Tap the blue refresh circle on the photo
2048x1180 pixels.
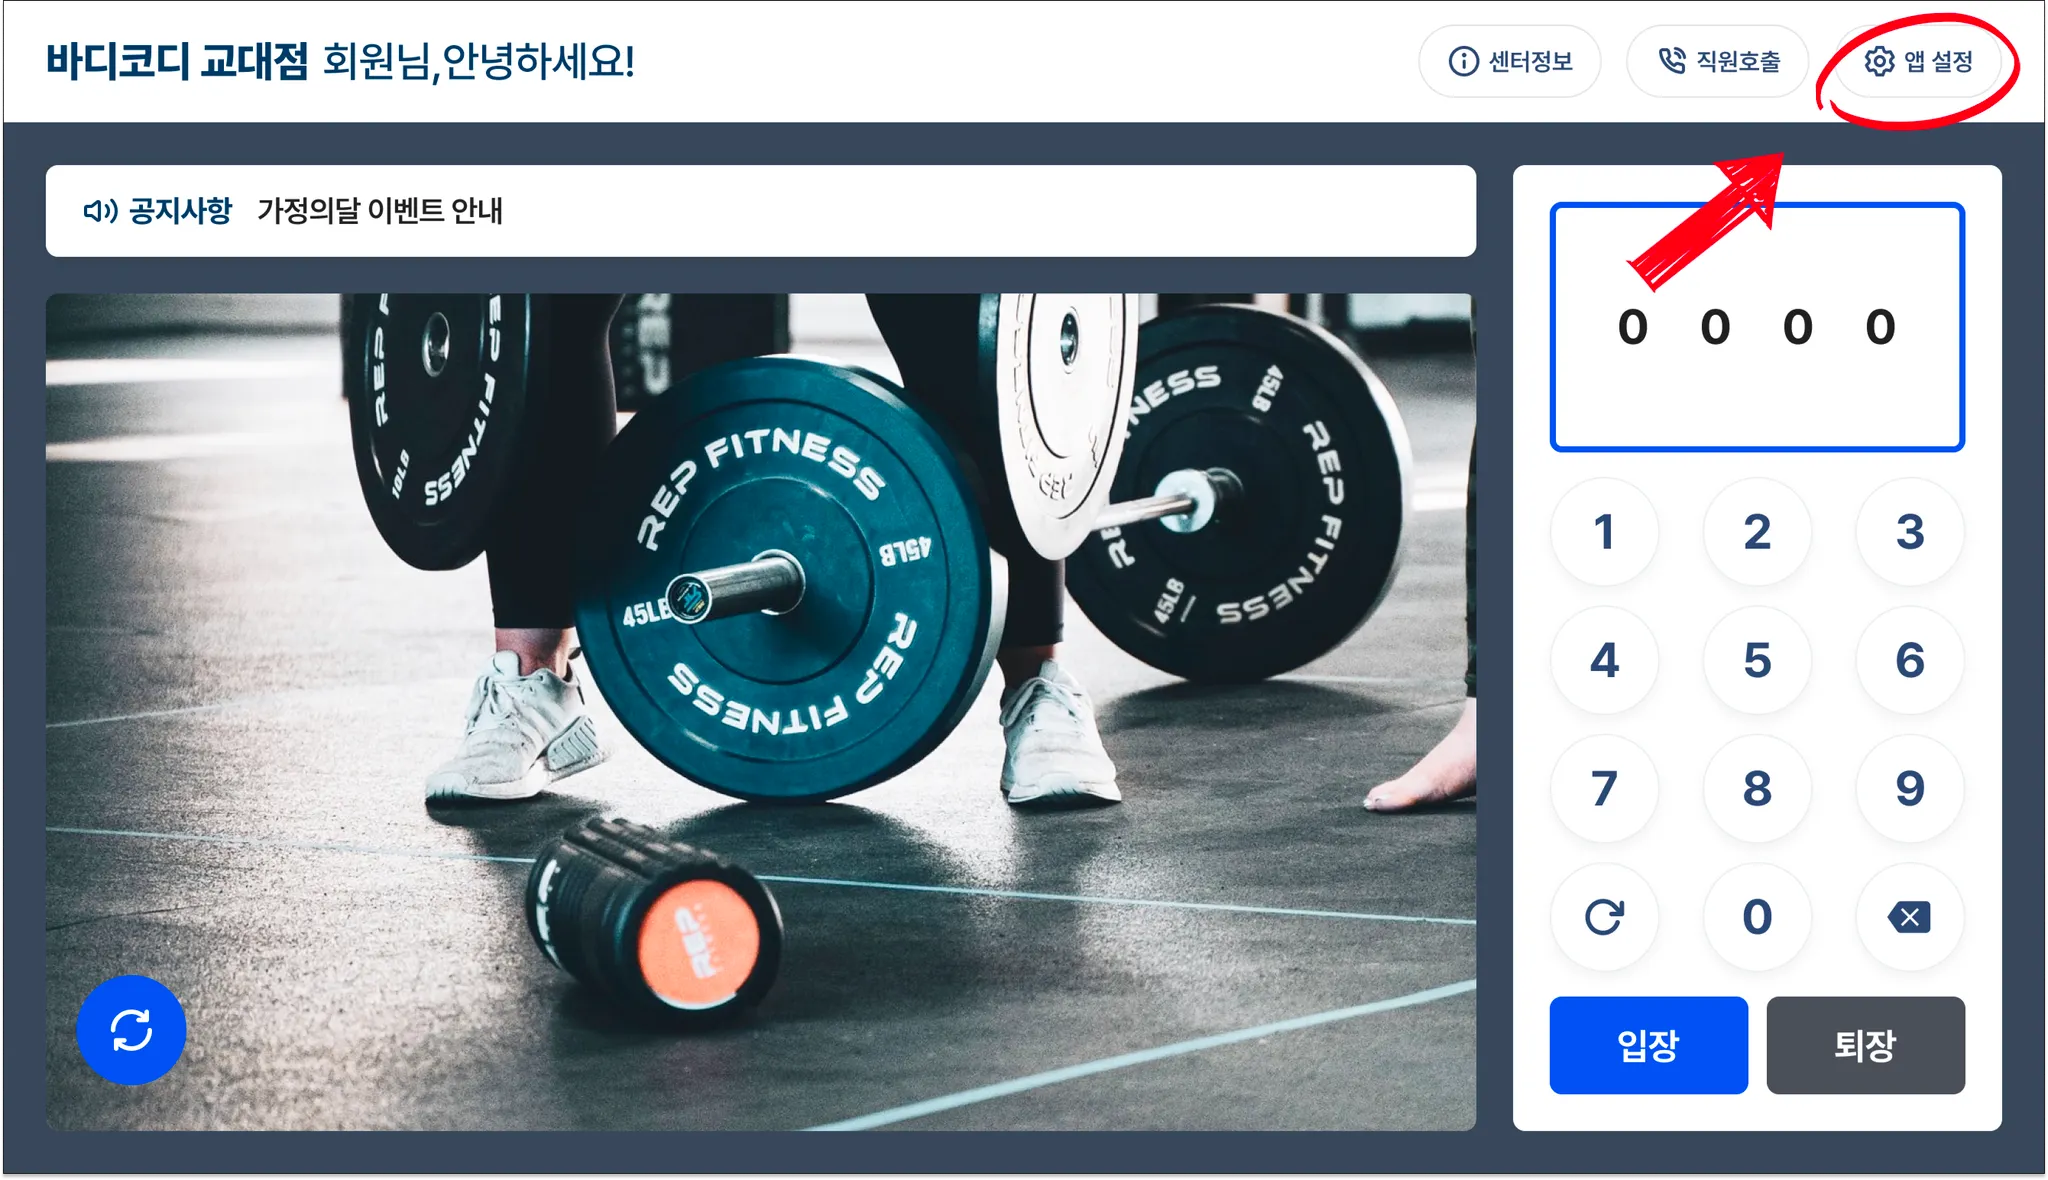(x=131, y=1030)
